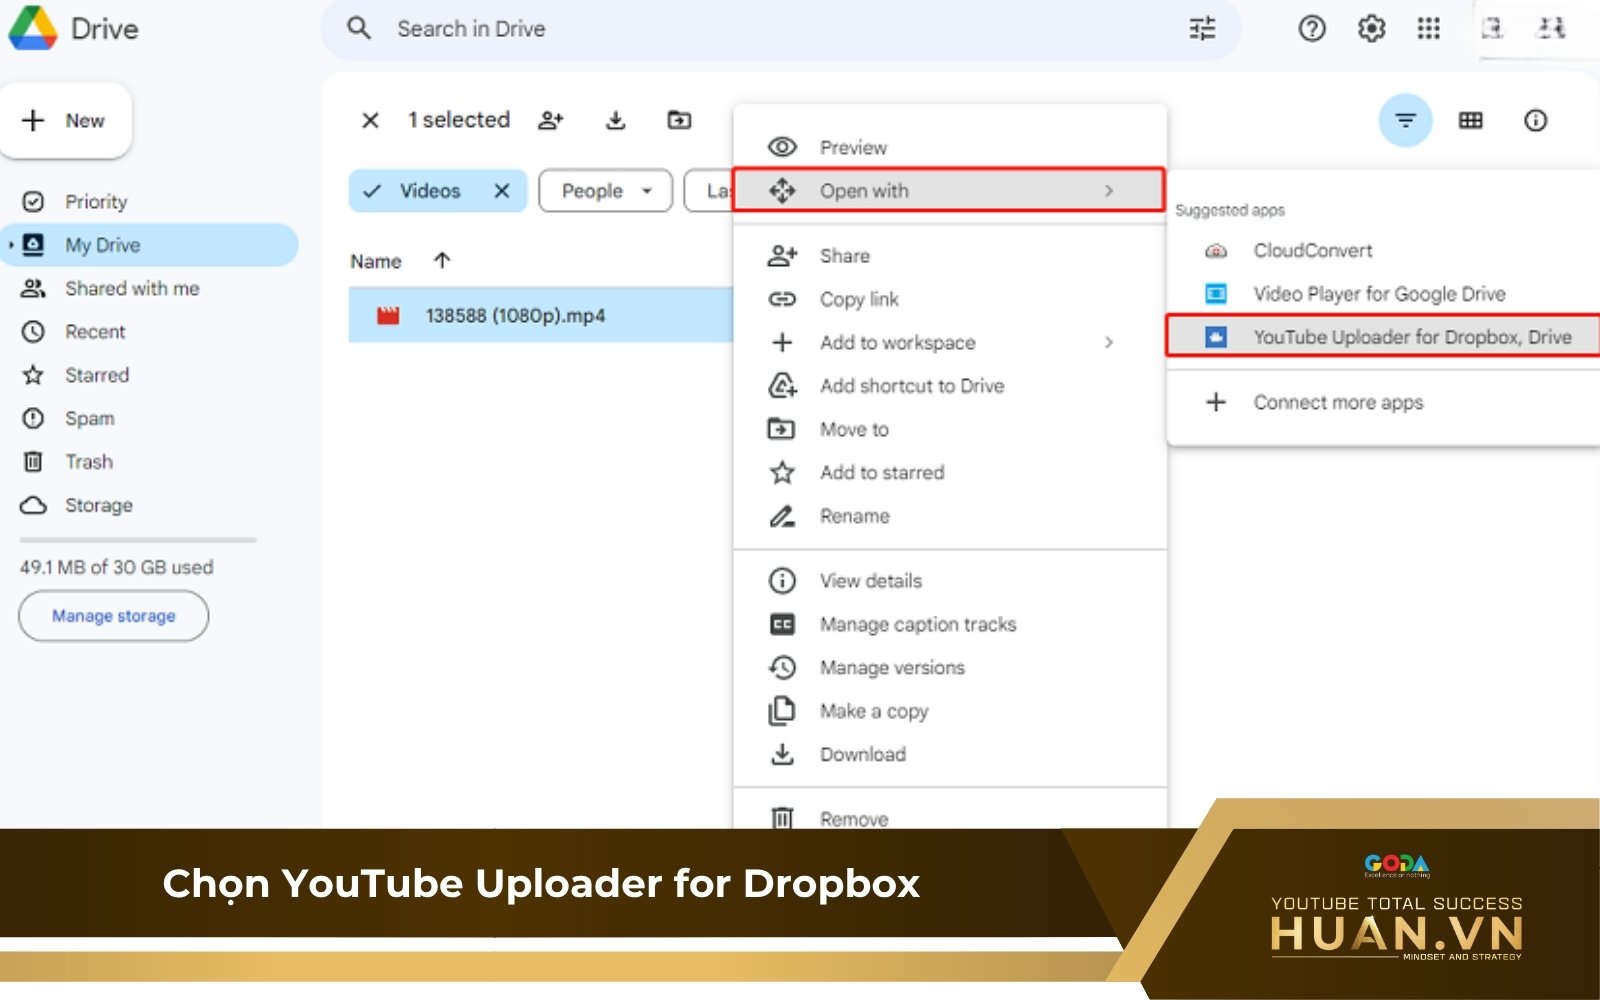Choose Share in context menu
Image resolution: width=1600 pixels, height=1000 pixels.
950,256
